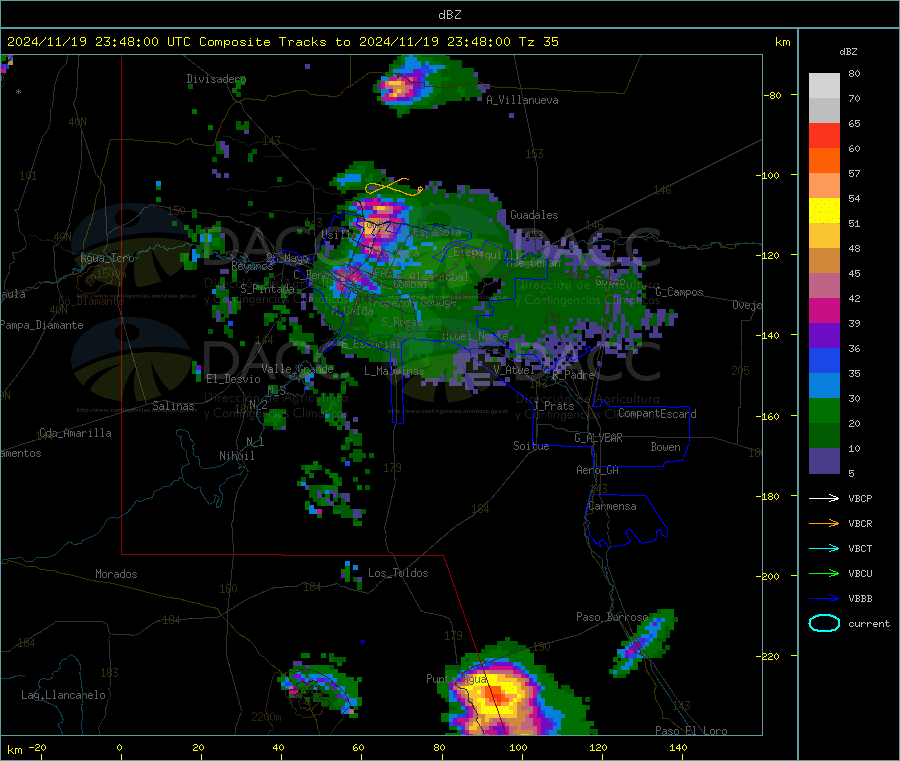Click the Paso_El_Loro location label
Viewport: 900px width, 761px height.
pyautogui.click(x=691, y=731)
